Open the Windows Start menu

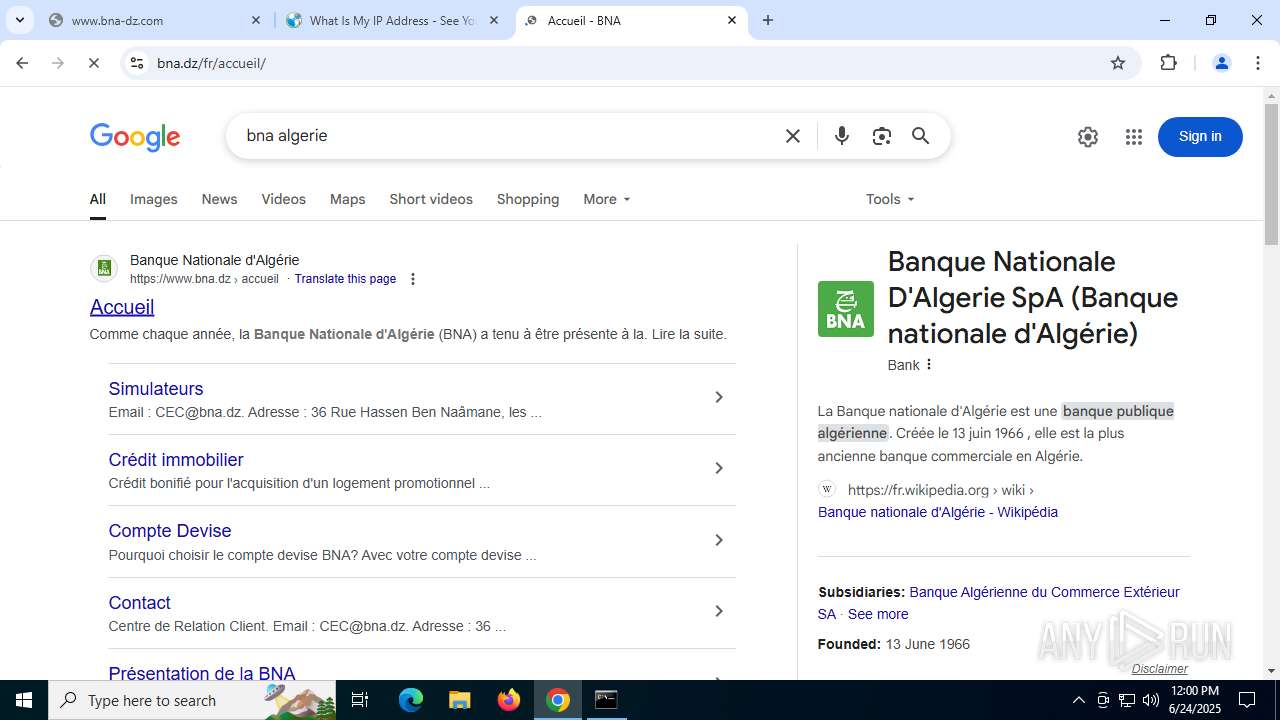(24, 700)
